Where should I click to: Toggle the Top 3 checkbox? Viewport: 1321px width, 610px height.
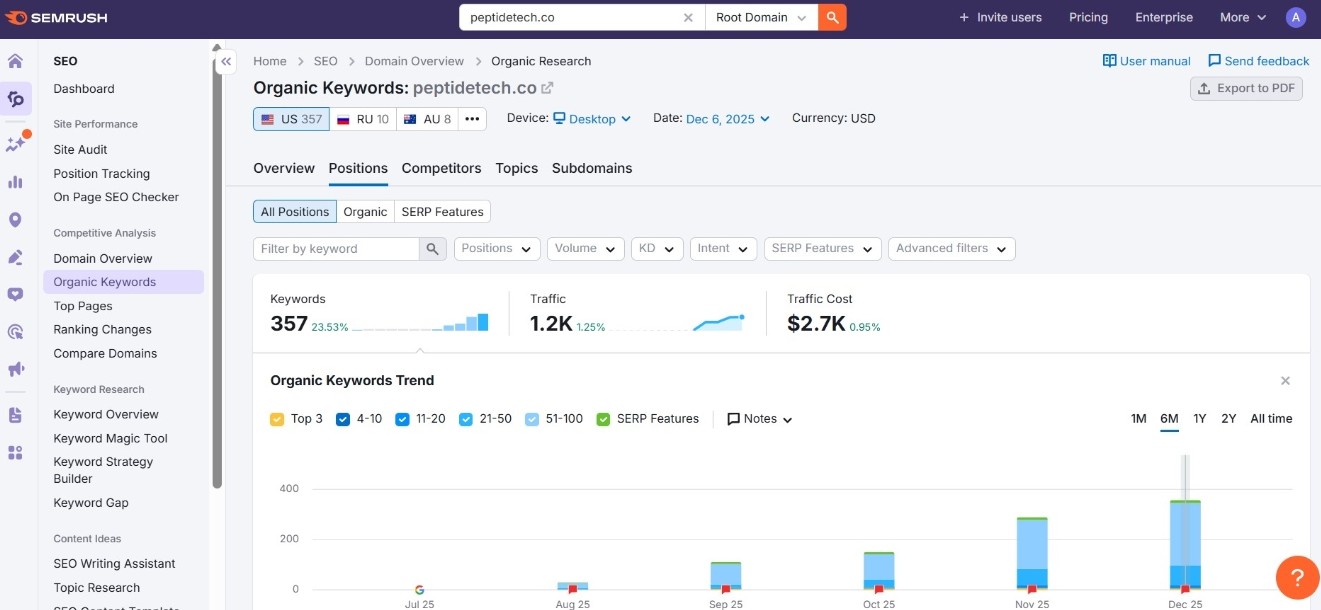(277, 419)
